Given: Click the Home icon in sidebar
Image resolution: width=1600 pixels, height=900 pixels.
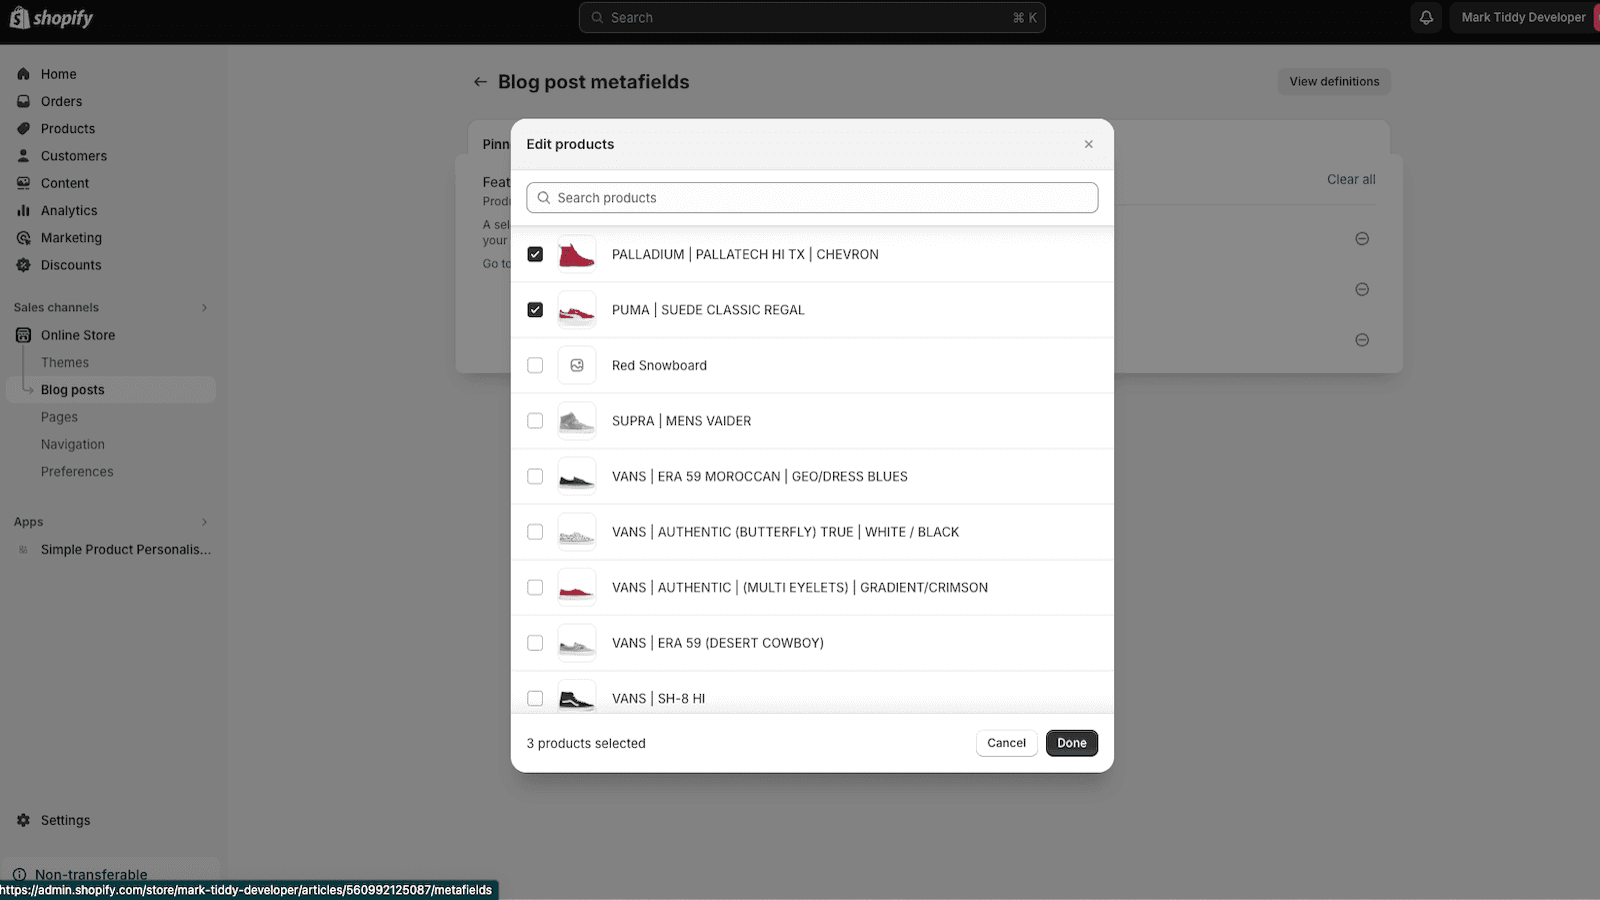Looking at the screenshot, I should click(x=23, y=74).
